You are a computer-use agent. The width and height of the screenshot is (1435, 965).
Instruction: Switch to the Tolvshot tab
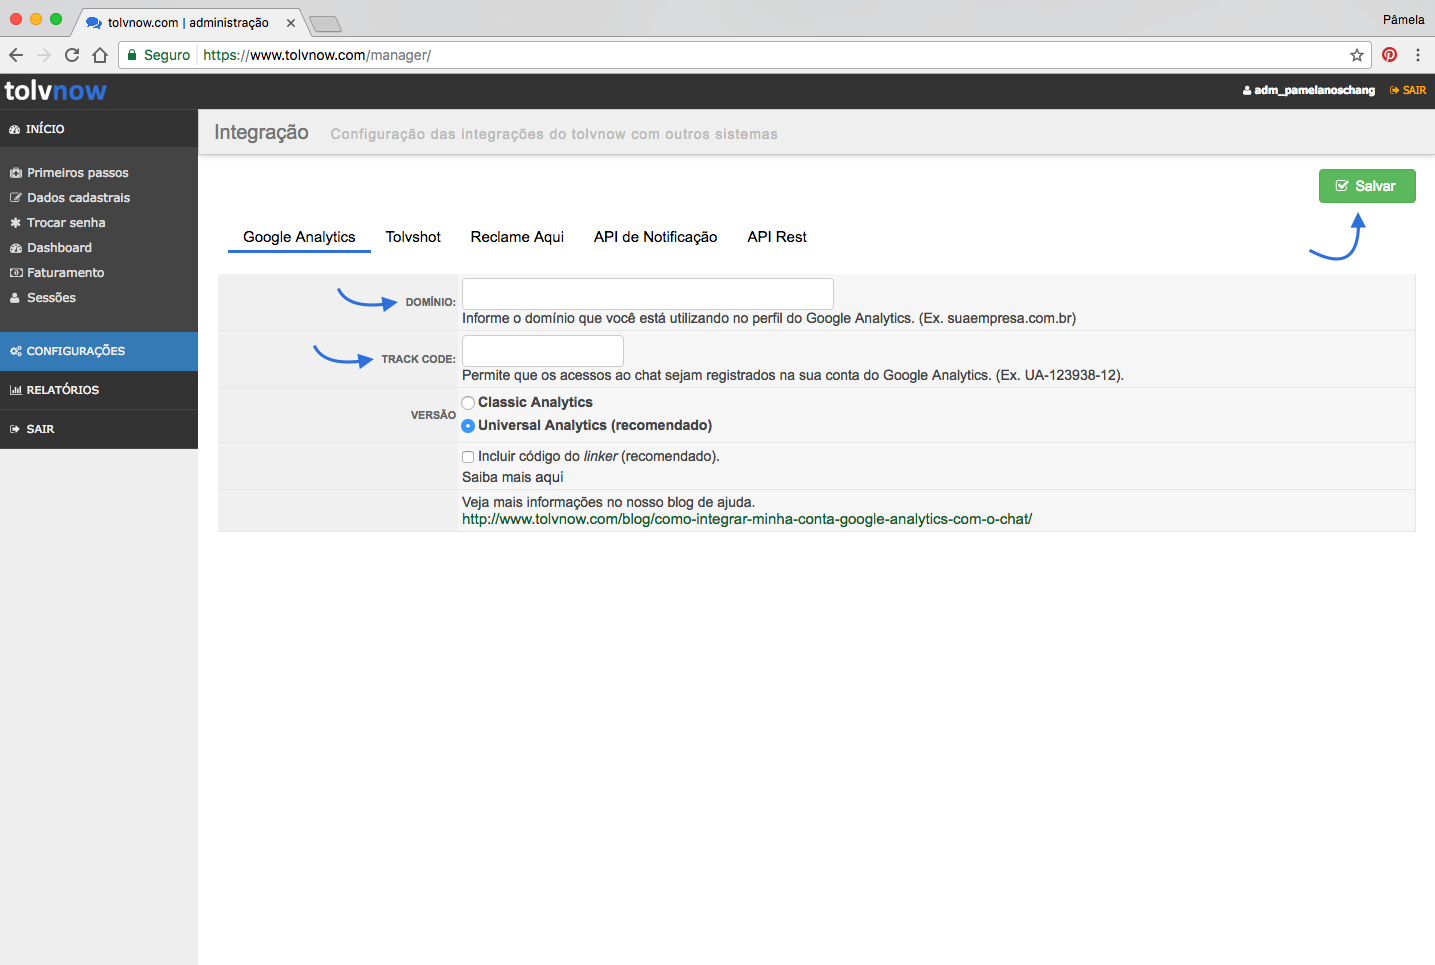coord(413,237)
